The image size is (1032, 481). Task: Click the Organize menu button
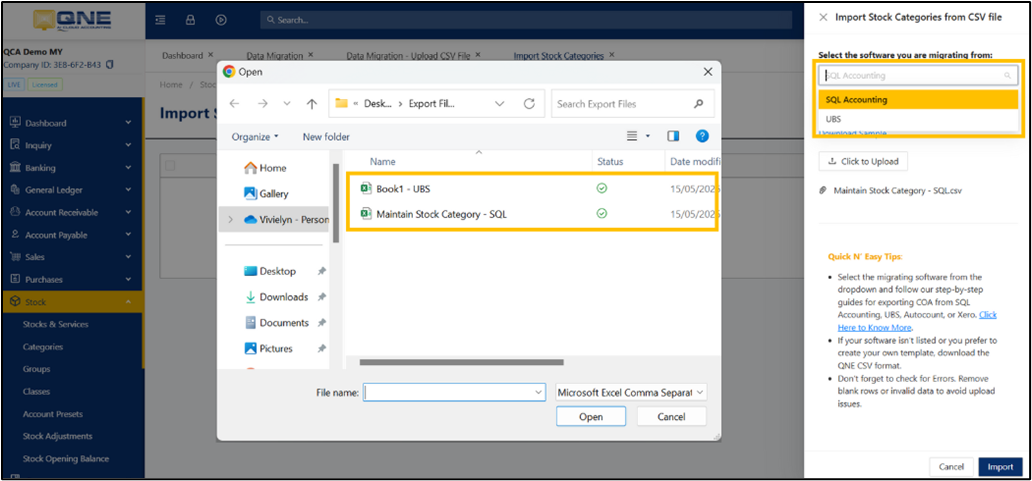[255, 137]
